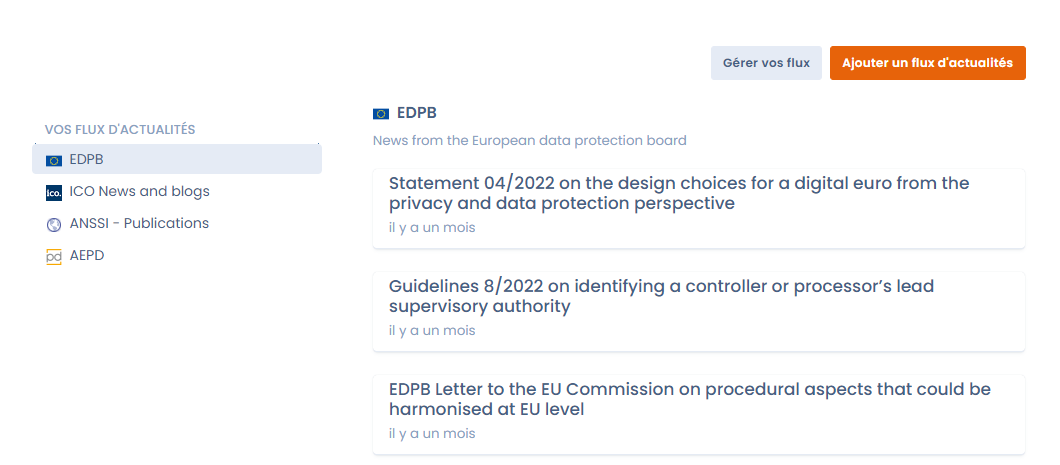Open ANSSI - Publications feed
This screenshot has height=465, width=1060.
(139, 223)
